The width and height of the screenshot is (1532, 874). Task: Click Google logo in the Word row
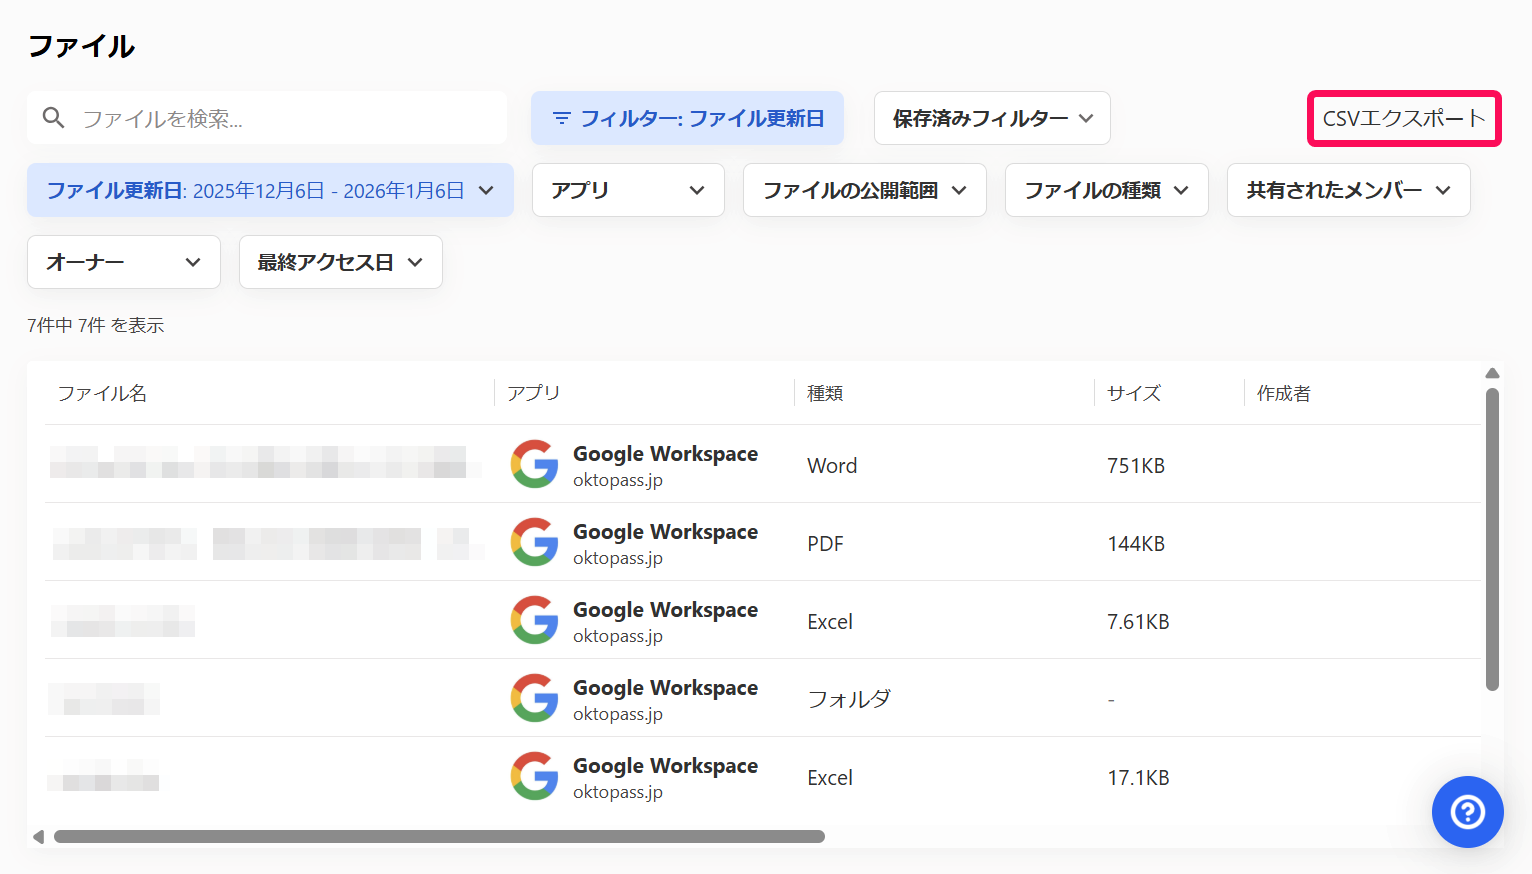[x=535, y=464]
